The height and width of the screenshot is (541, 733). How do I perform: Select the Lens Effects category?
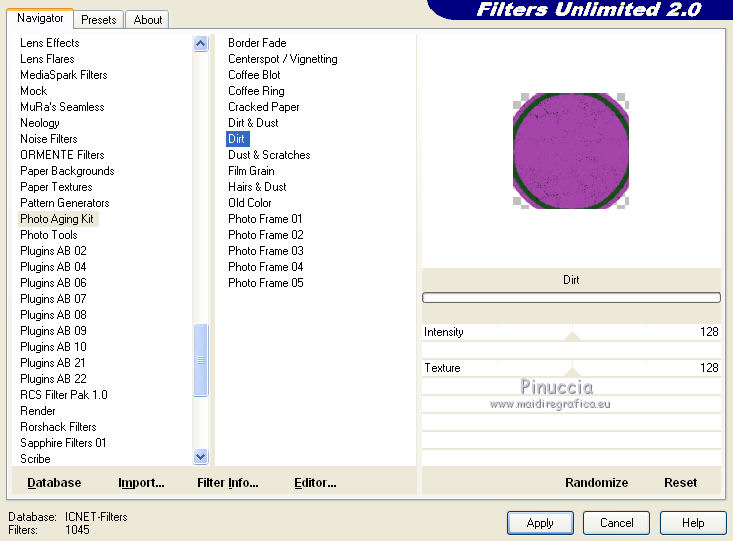[50, 43]
